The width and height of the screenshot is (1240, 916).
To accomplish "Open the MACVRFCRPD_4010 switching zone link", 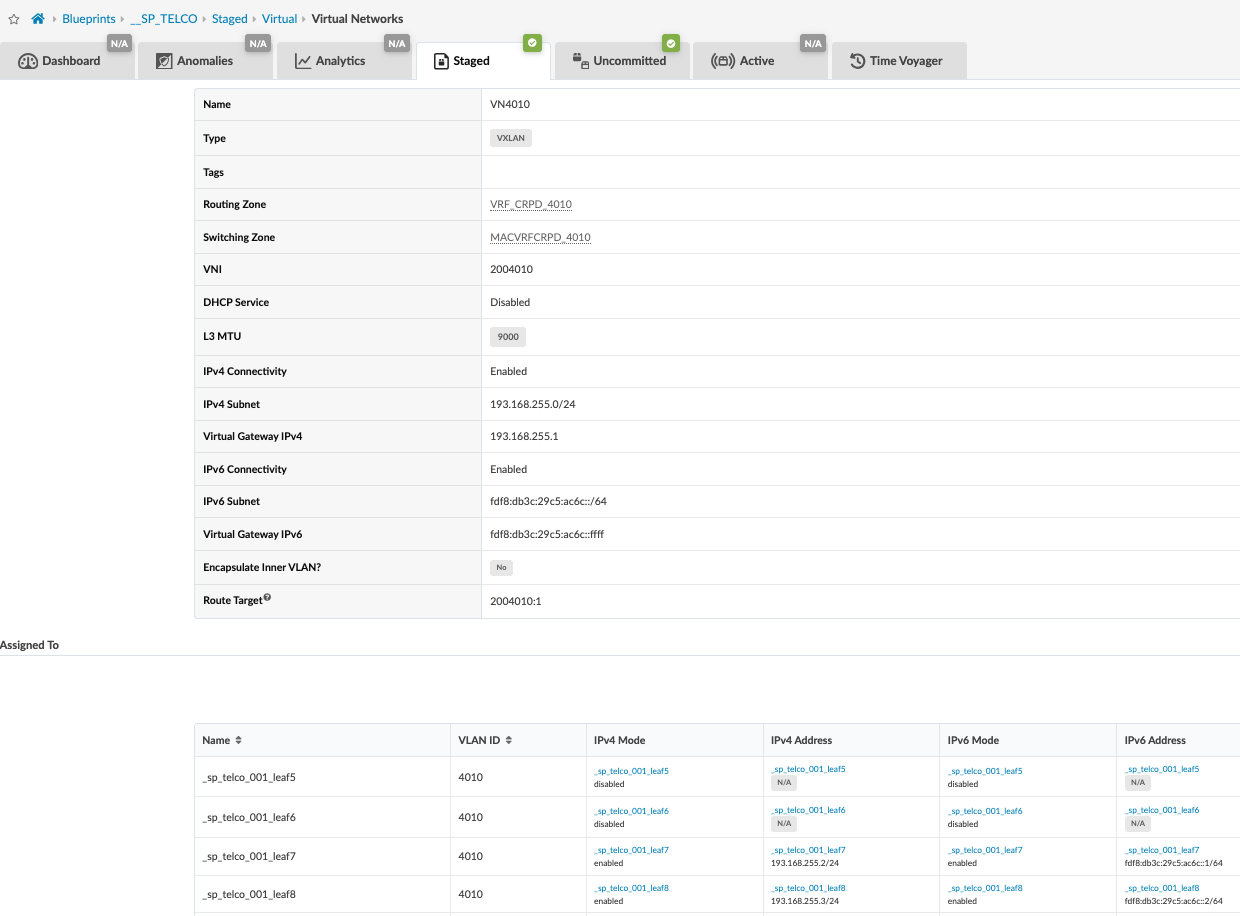I will 540,238.
